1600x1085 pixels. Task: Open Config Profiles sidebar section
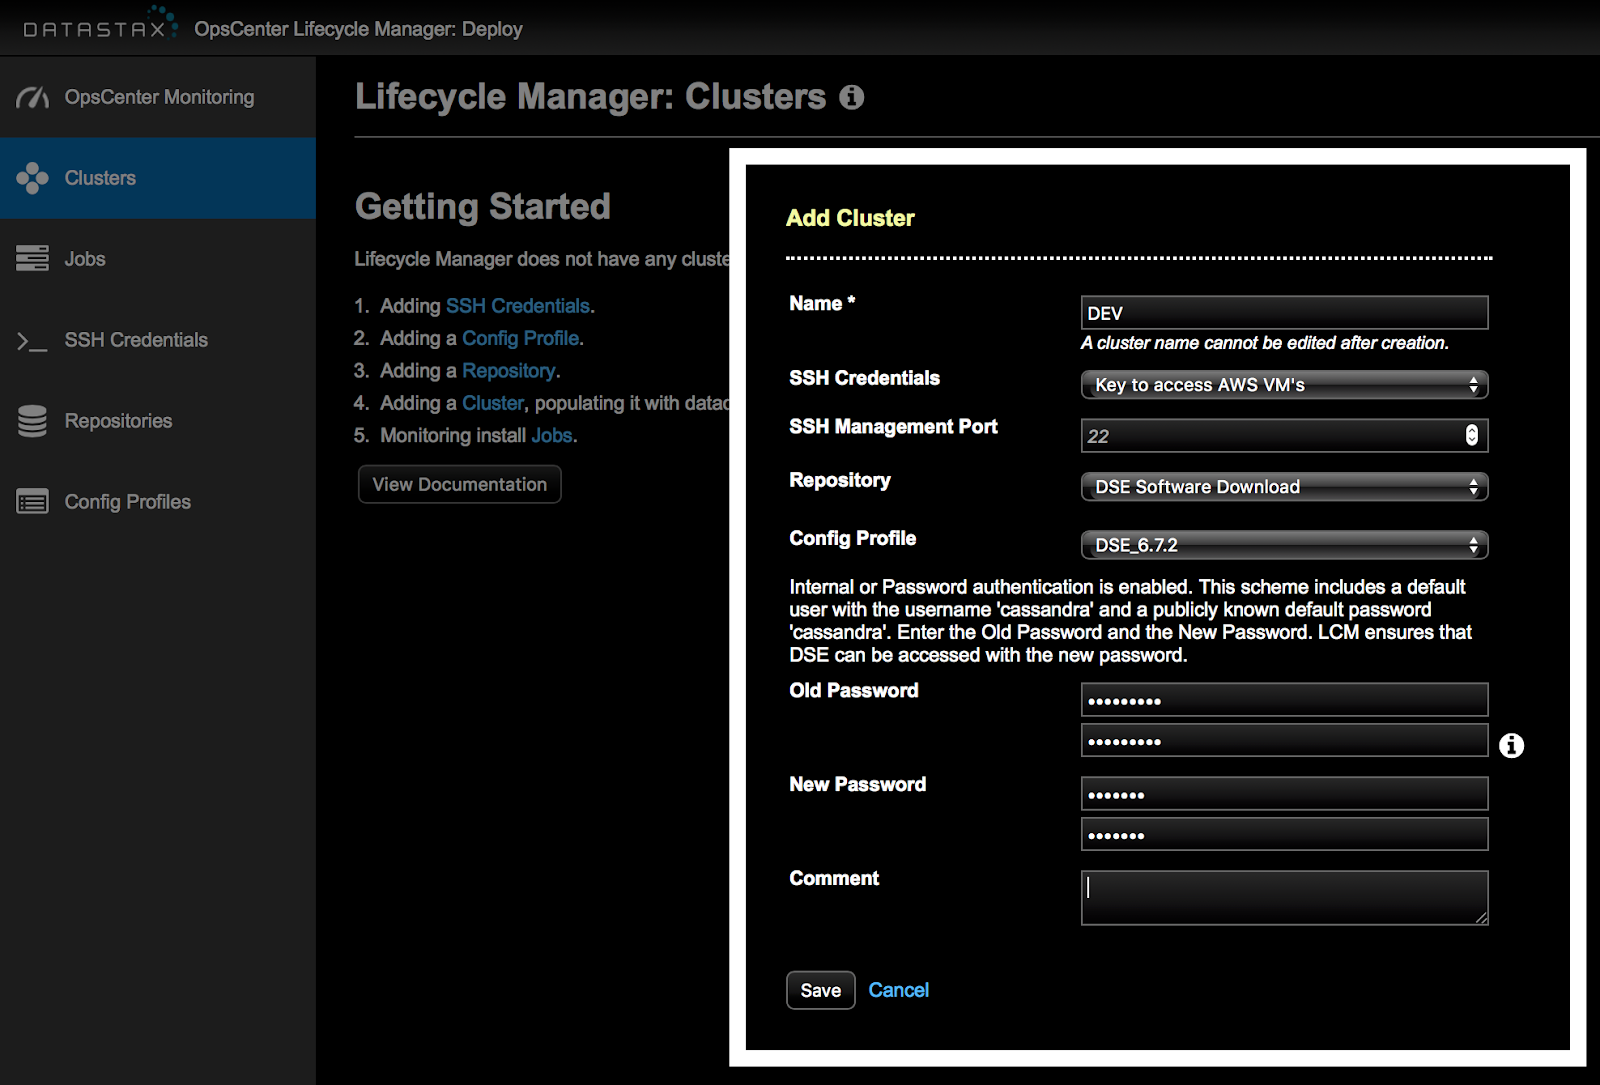158,502
